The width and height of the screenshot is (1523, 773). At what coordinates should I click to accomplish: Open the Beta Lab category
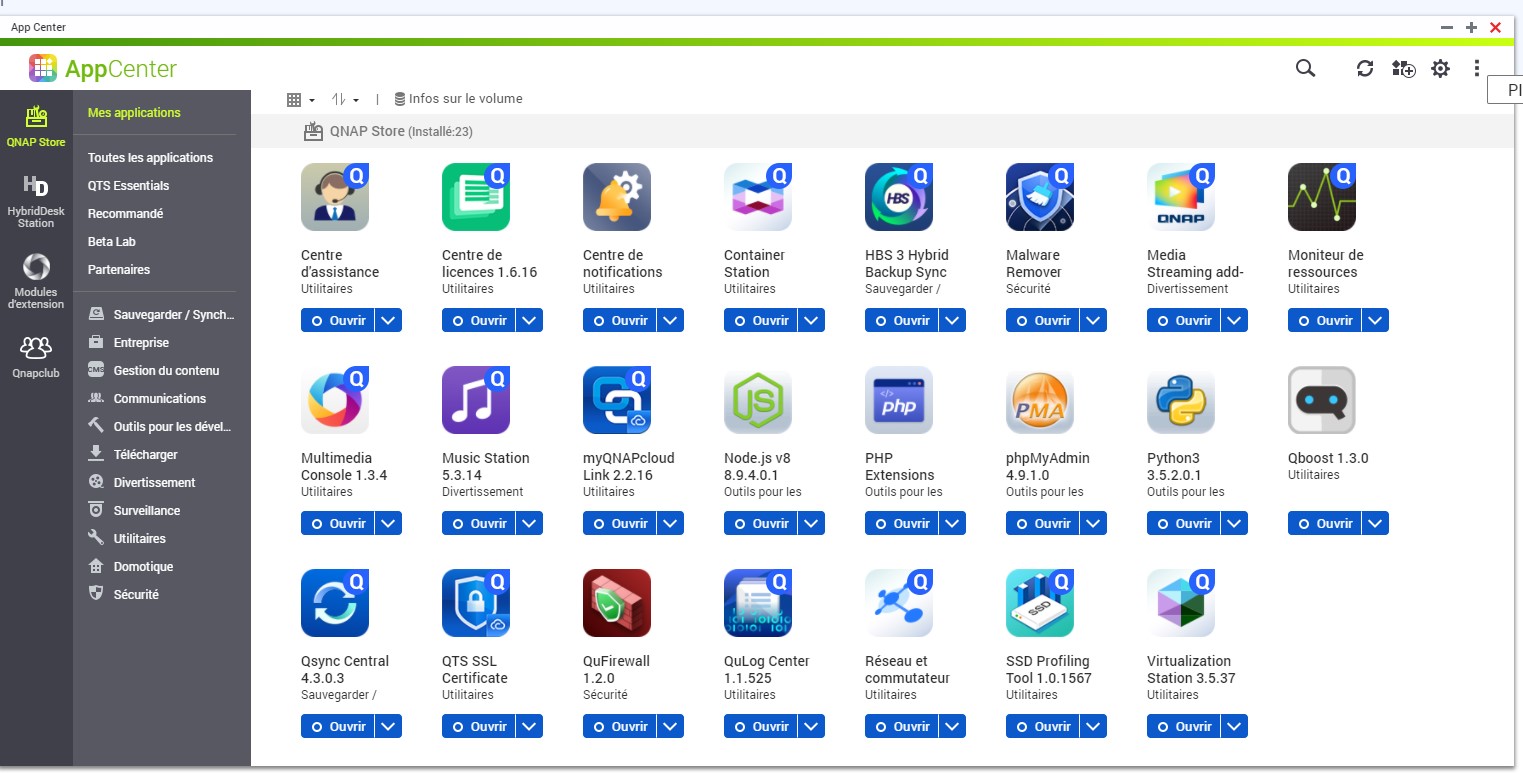point(111,242)
